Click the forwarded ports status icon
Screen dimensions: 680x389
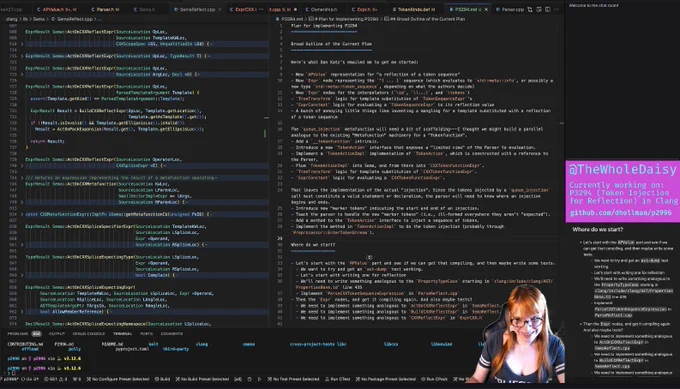coord(77,379)
